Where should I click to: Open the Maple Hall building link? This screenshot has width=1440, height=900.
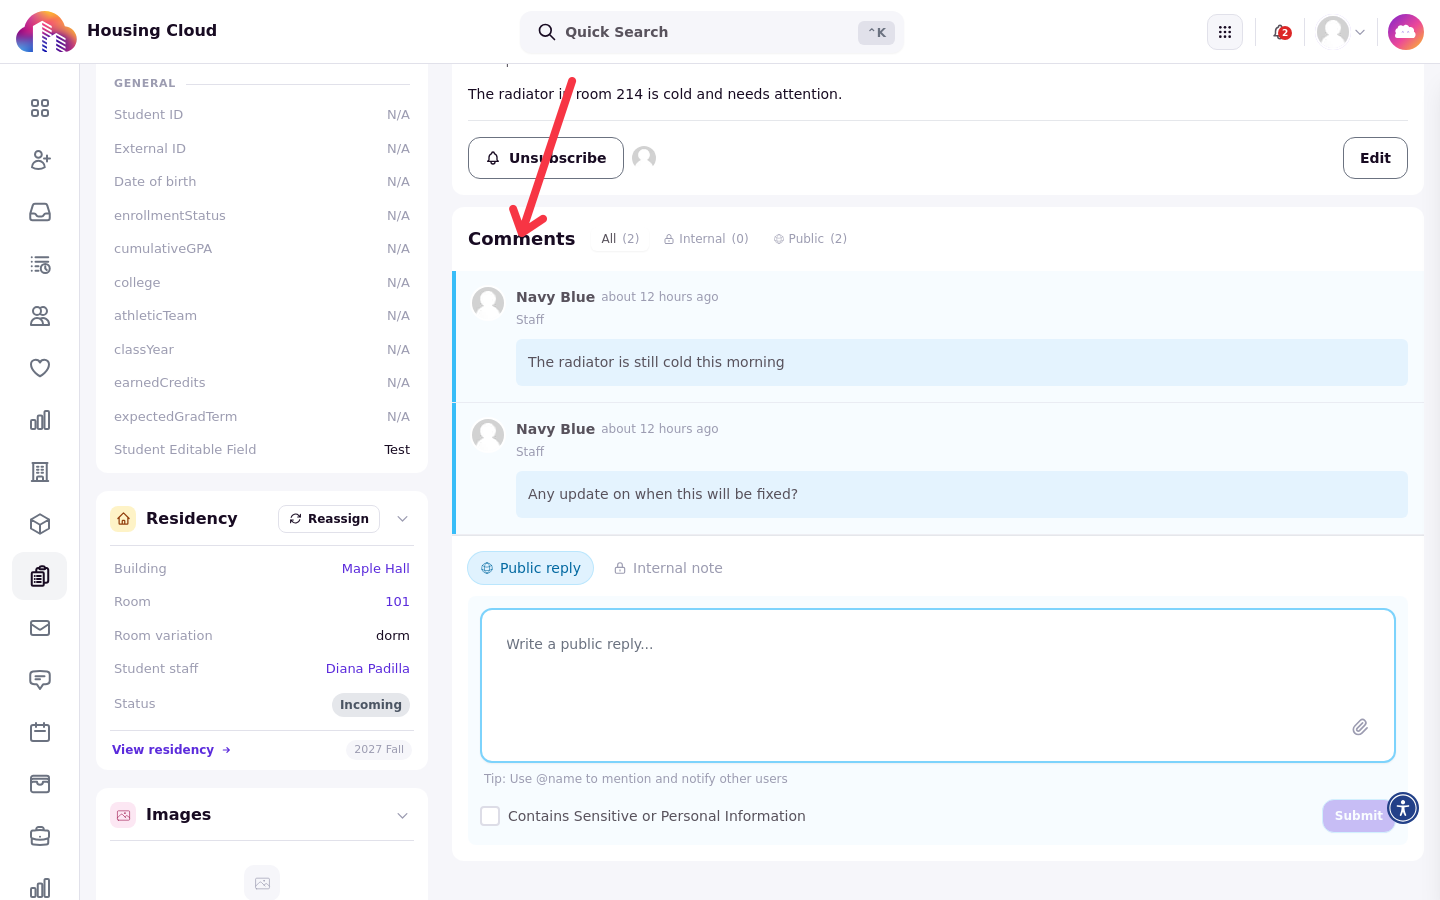pos(376,569)
